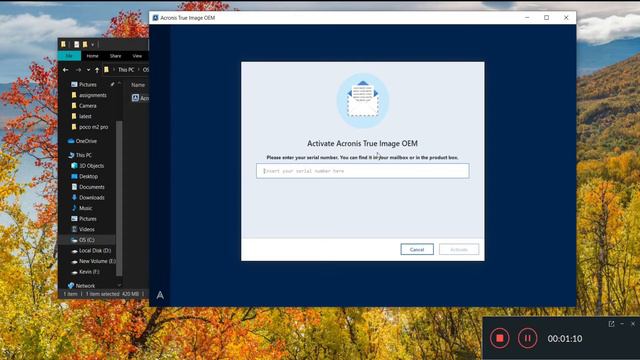Open Downloads under This PC
This screenshot has width=640, height=360.
(91, 198)
